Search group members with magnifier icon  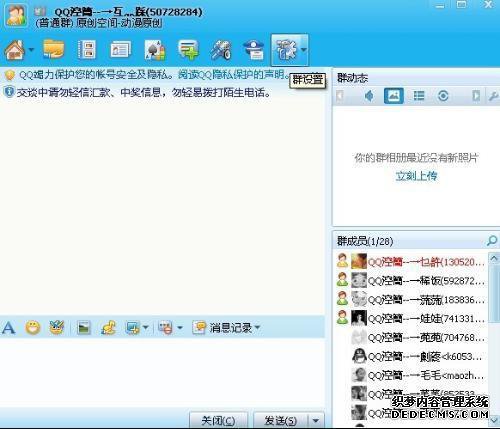tap(492, 240)
